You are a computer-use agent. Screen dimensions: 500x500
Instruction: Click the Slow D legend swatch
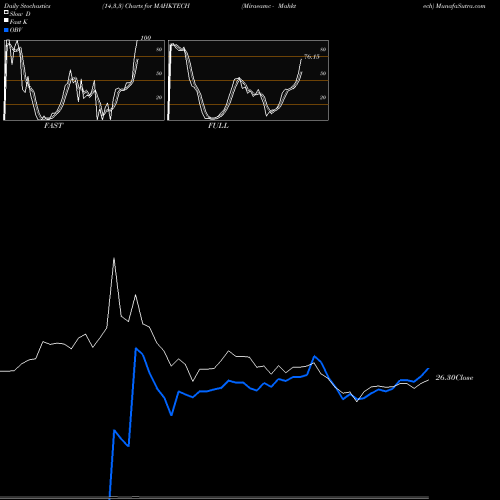click(x=6, y=12)
